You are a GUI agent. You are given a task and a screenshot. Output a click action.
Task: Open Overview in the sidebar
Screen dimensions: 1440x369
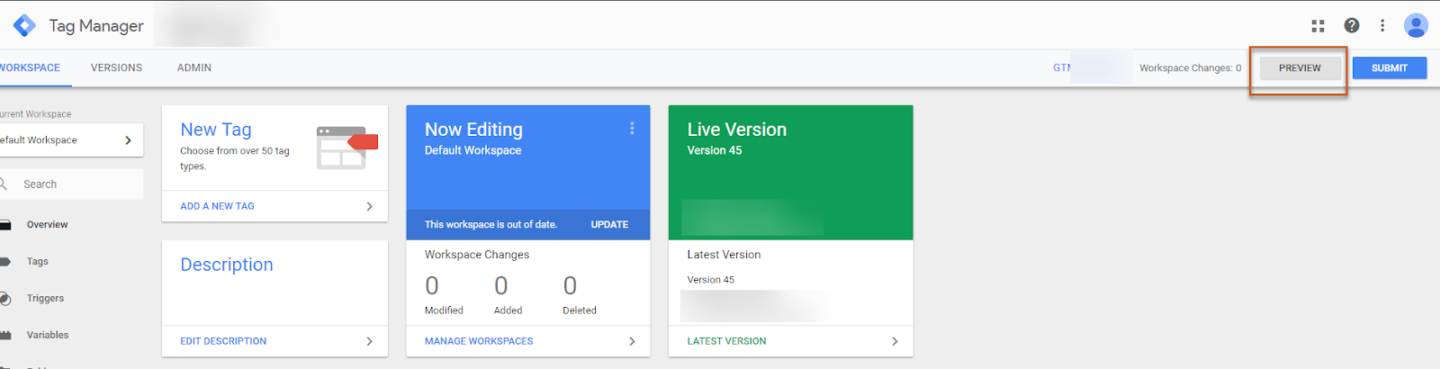tap(47, 225)
